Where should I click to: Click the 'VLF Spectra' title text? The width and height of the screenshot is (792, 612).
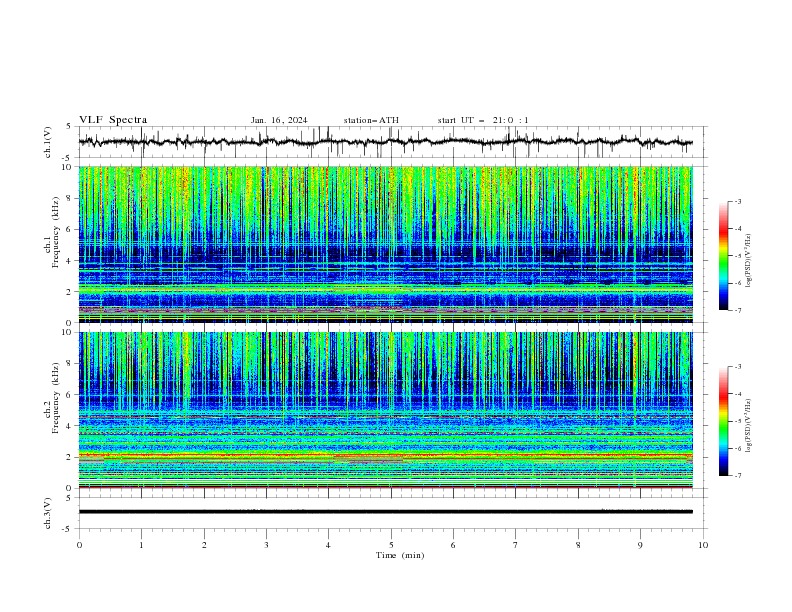[113, 120]
